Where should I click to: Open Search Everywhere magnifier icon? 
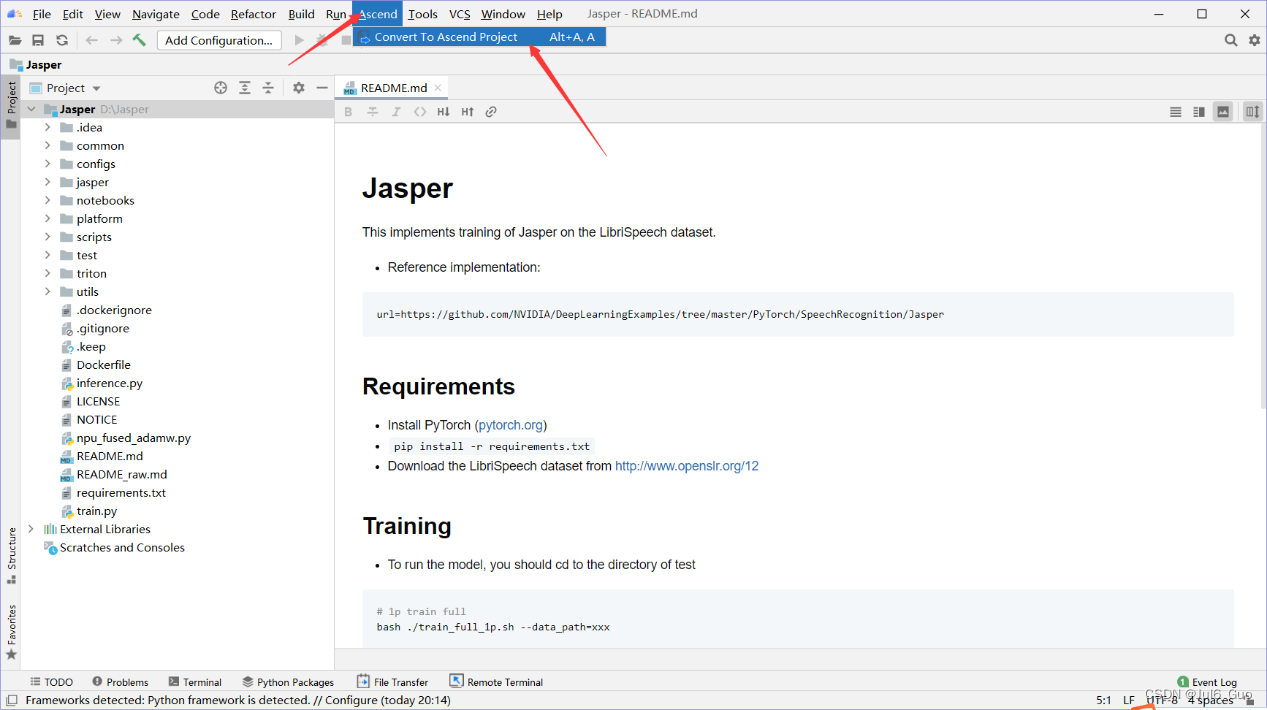(1231, 40)
